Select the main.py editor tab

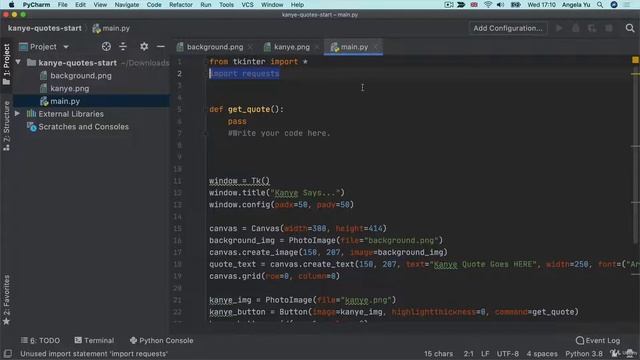point(354,47)
